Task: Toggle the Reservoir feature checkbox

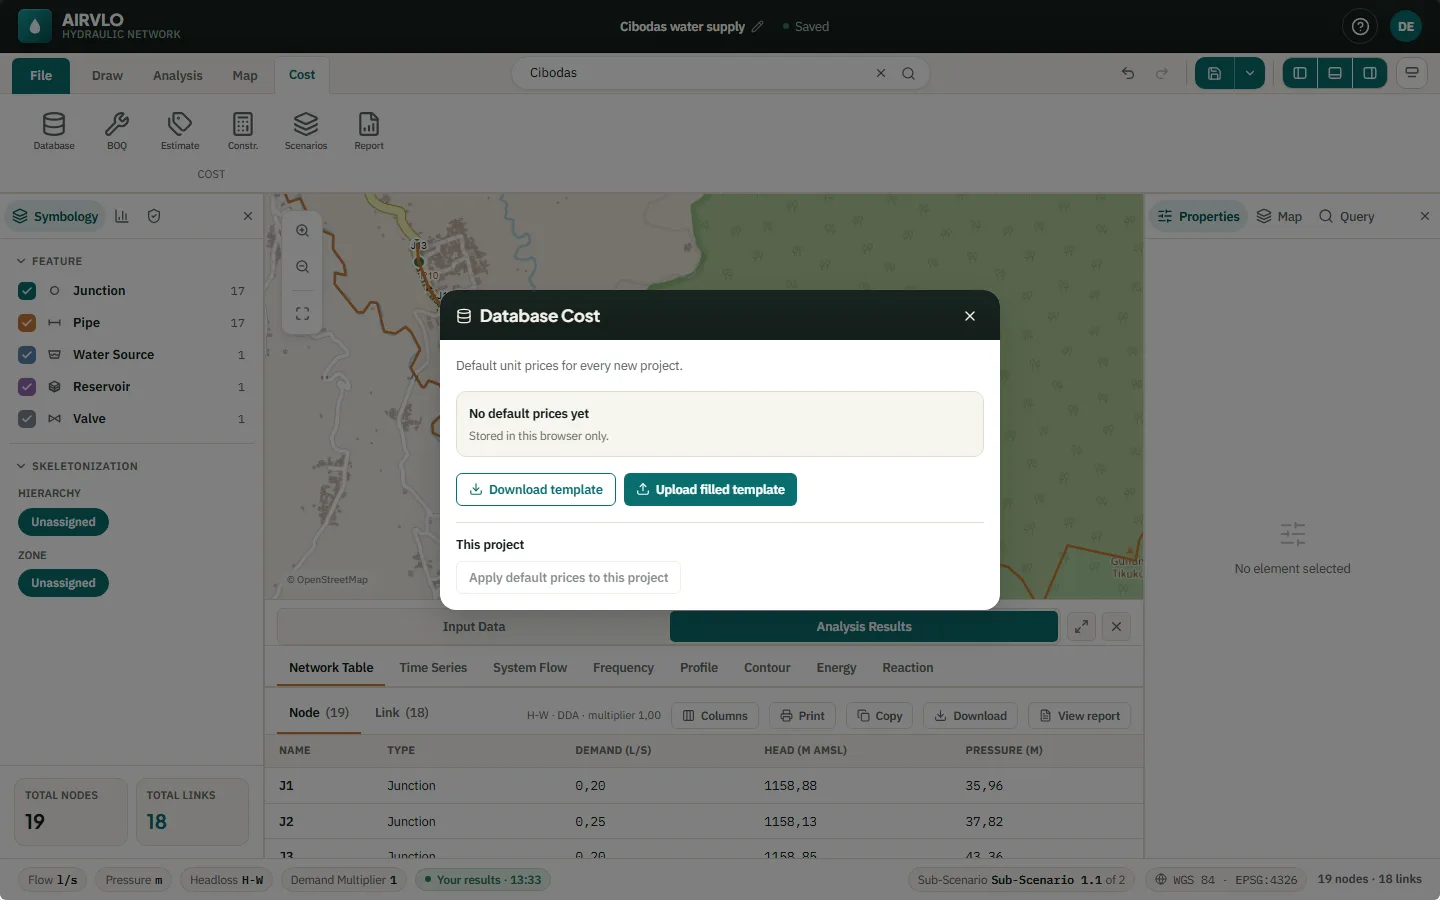Action: [27, 387]
